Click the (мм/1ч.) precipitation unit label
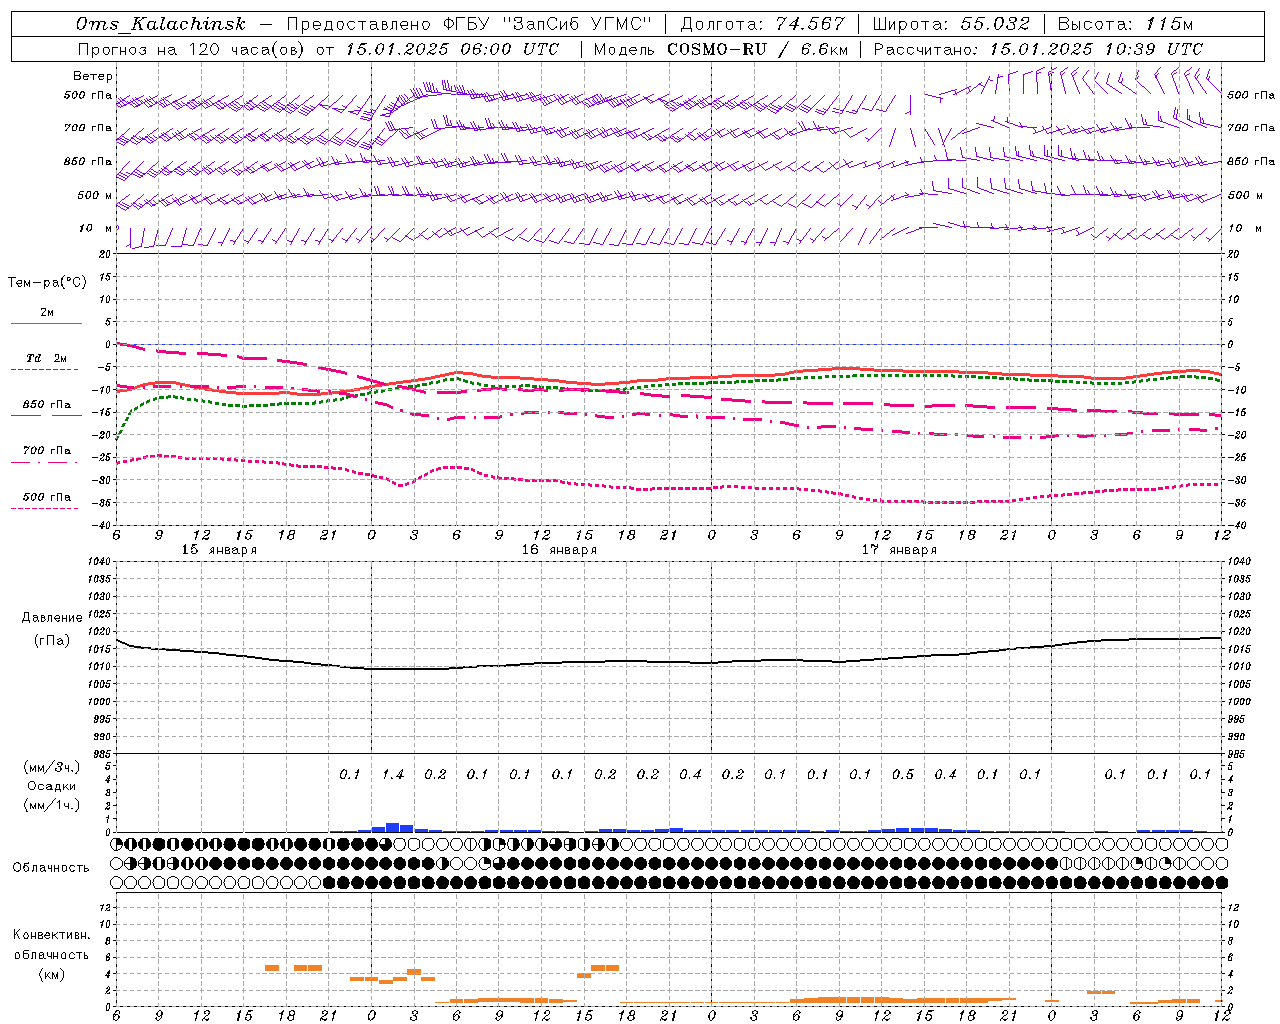 (52, 805)
